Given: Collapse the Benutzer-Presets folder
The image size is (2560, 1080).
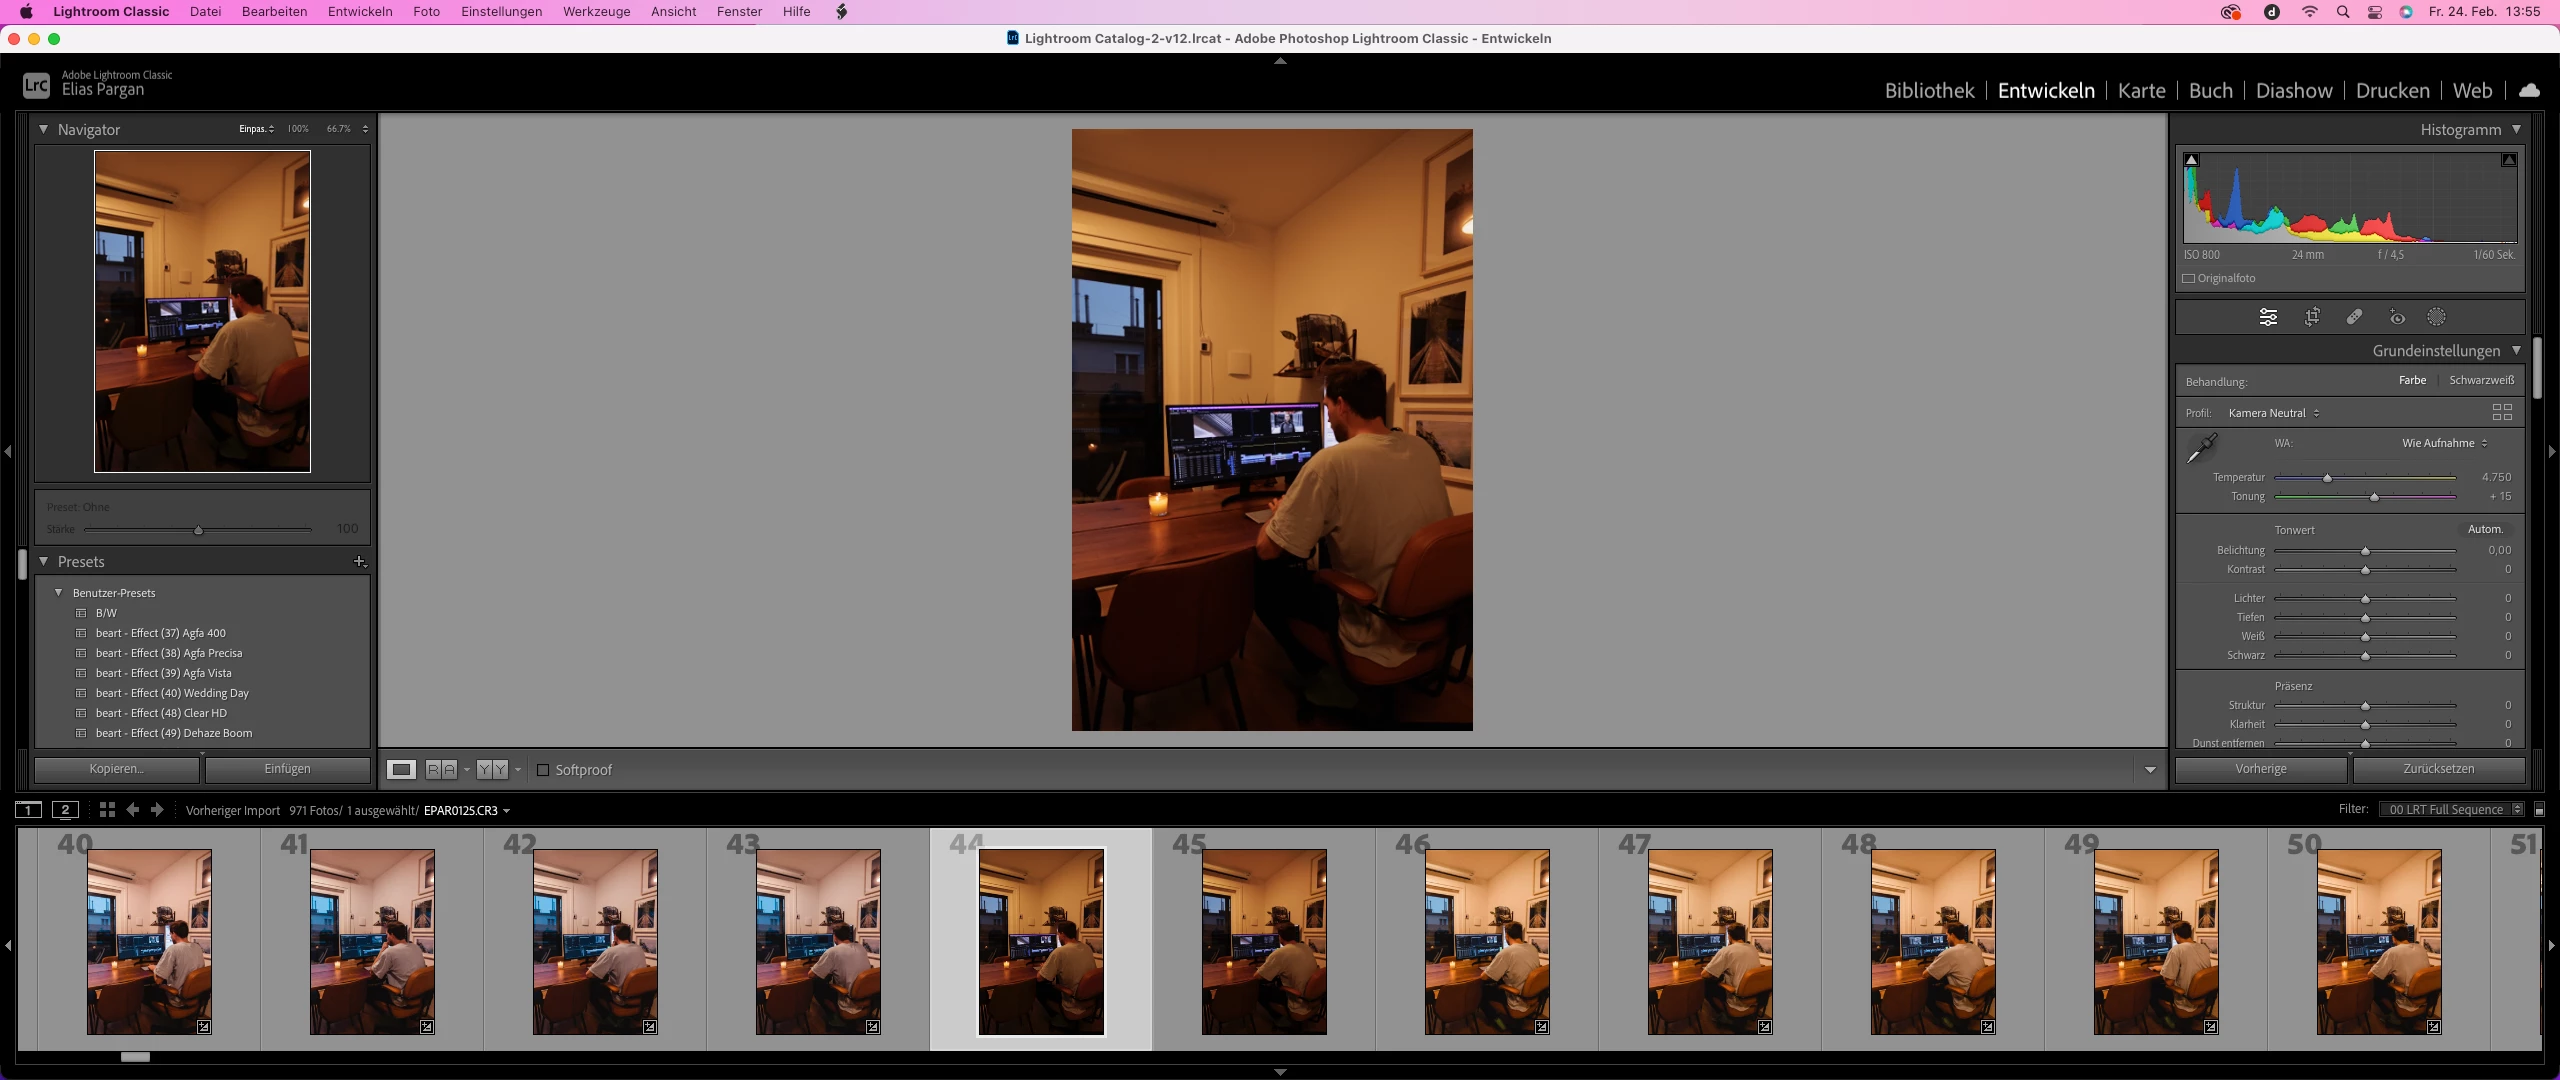Looking at the screenshot, I should tap(58, 593).
